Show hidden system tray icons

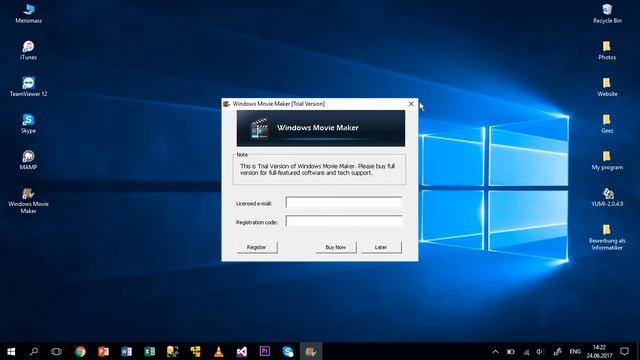[495, 351]
